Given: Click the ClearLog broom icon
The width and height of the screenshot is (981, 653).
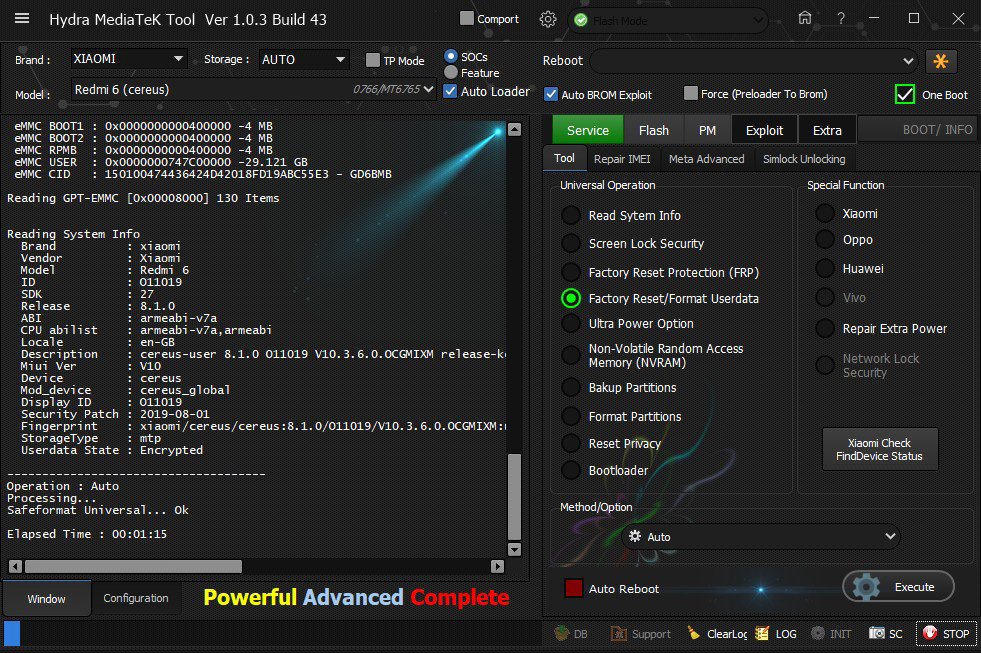Looking at the screenshot, I should pyautogui.click(x=717, y=634).
